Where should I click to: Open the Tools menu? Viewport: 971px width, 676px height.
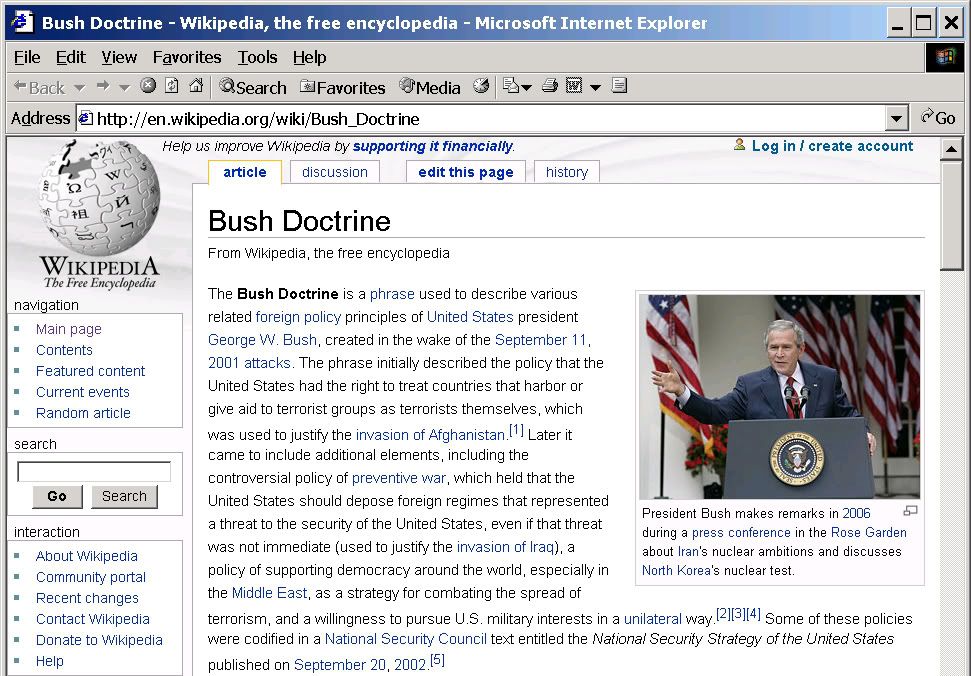pos(258,58)
